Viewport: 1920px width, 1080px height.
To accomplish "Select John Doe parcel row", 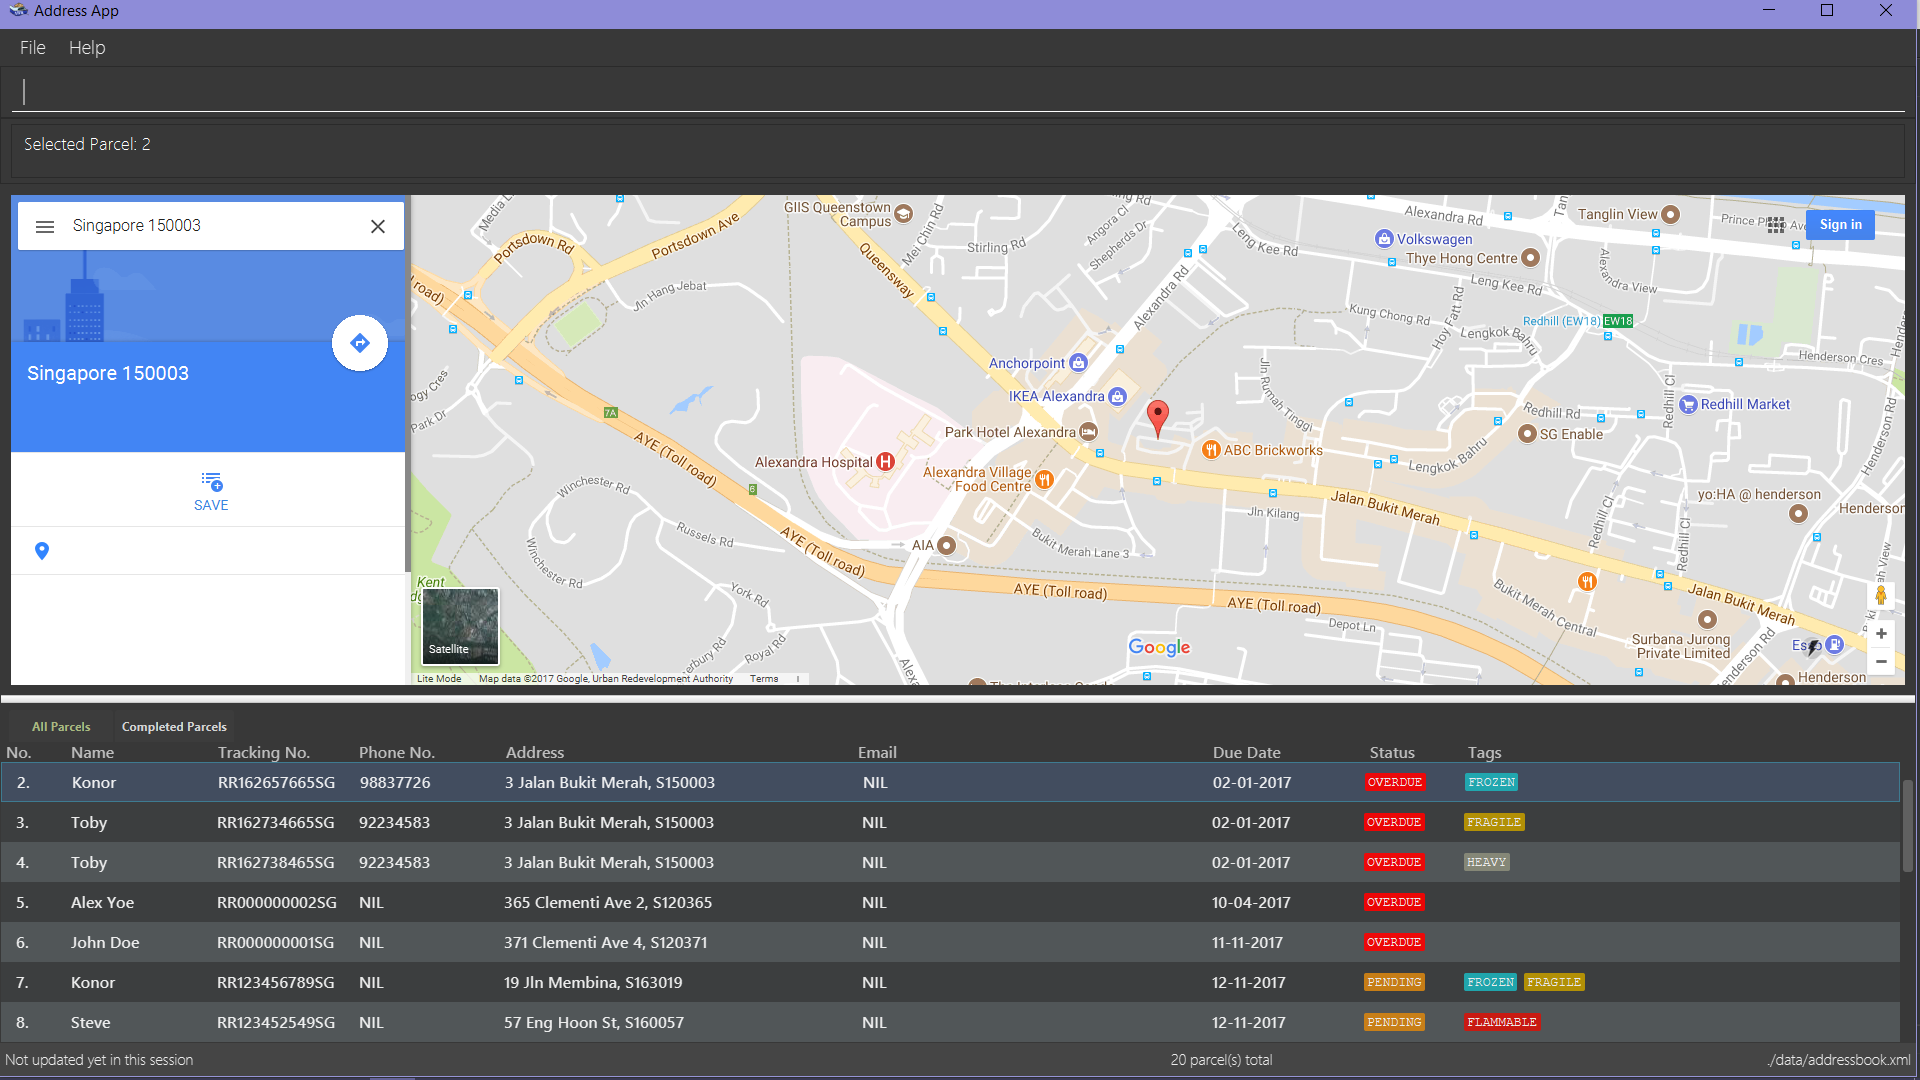I will (950, 943).
